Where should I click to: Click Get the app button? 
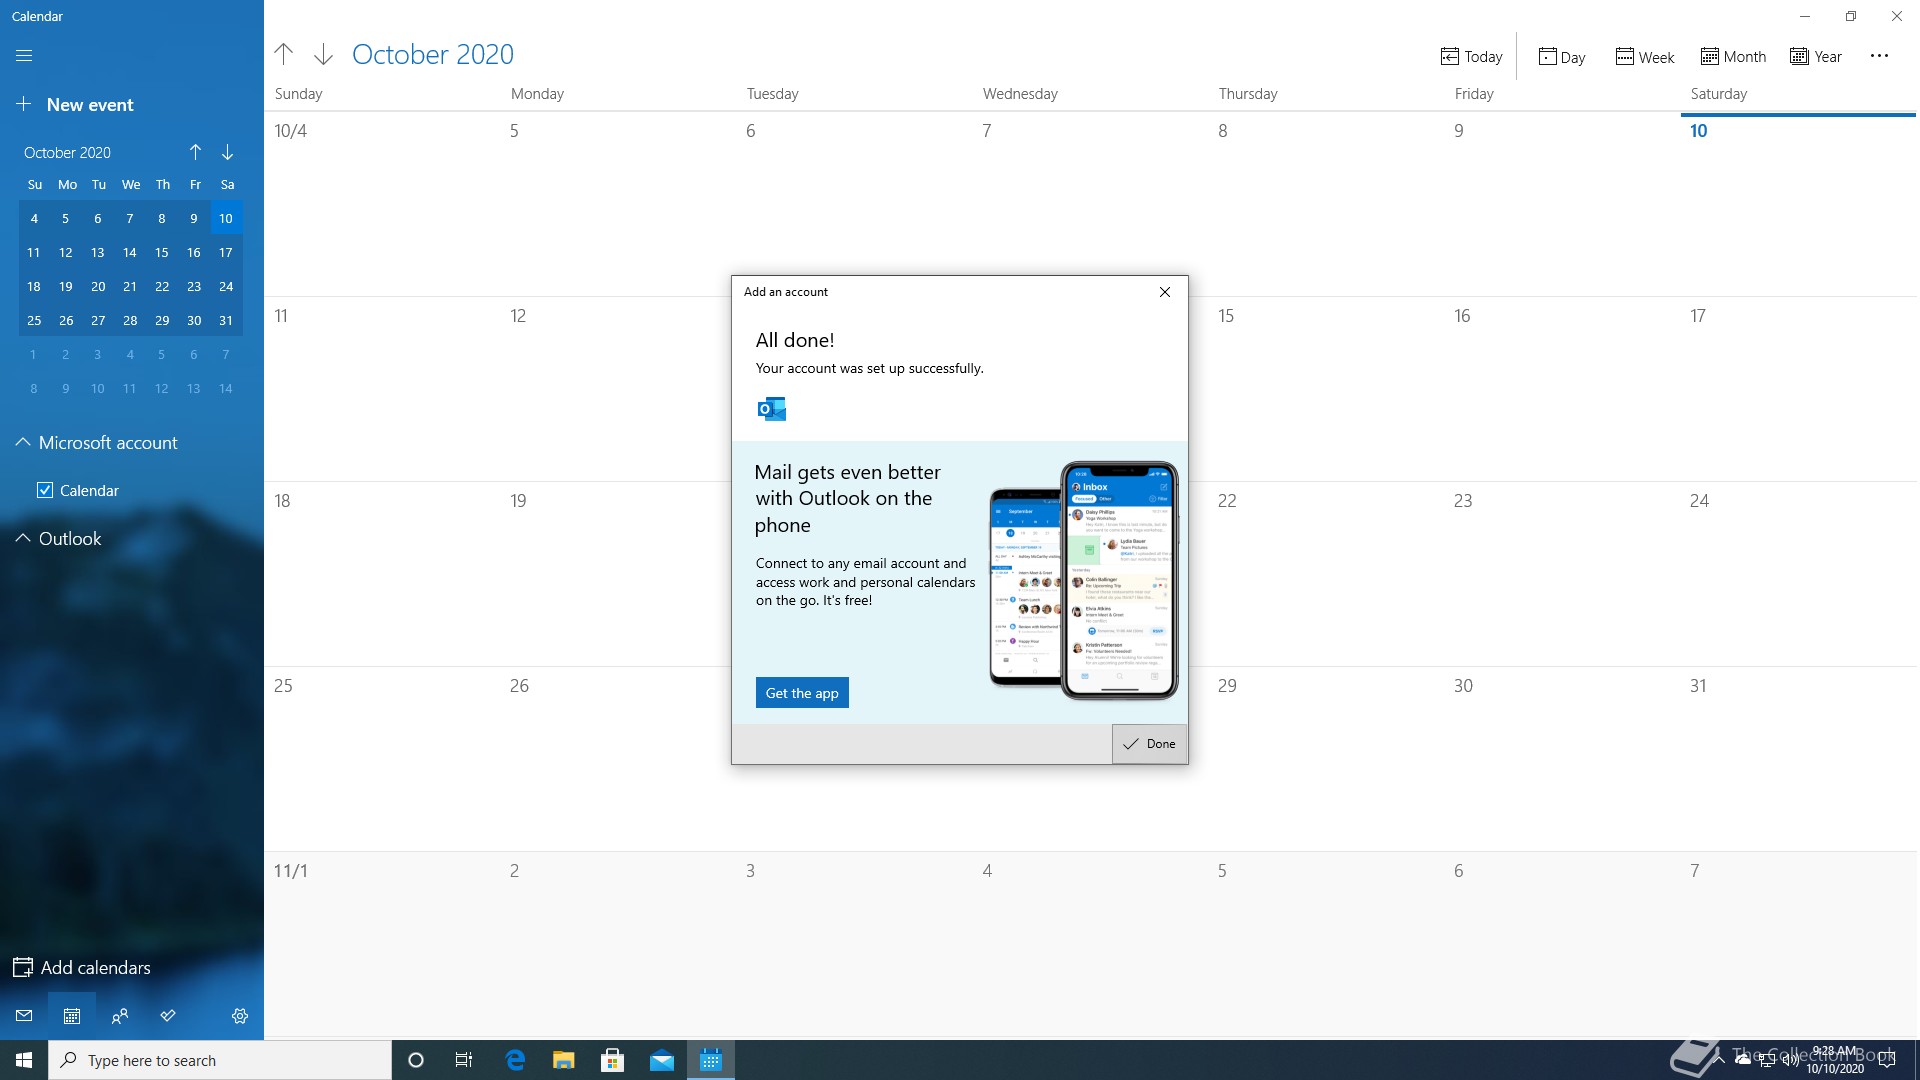(x=802, y=693)
